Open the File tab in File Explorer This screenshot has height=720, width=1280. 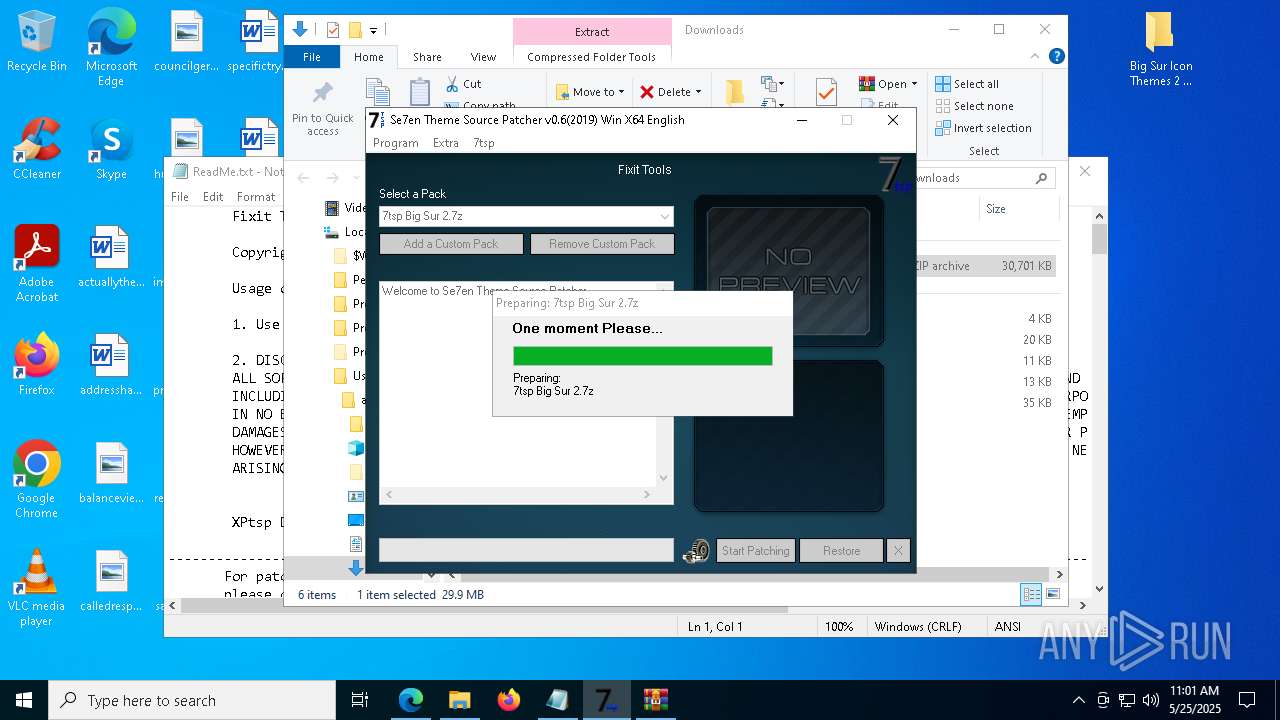(312, 57)
